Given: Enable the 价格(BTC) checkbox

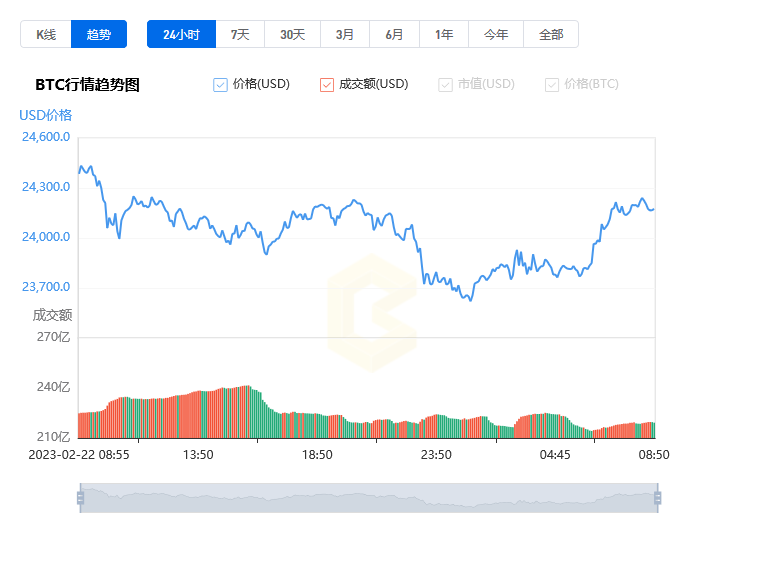Looking at the screenshot, I should point(552,85).
